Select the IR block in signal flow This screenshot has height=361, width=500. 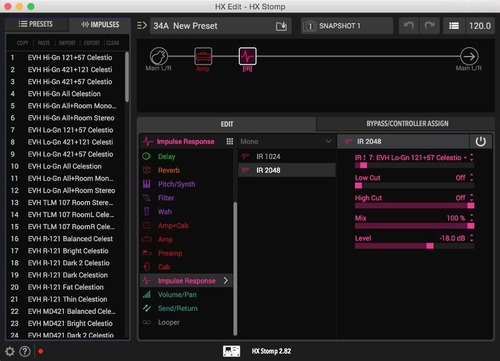(247, 56)
